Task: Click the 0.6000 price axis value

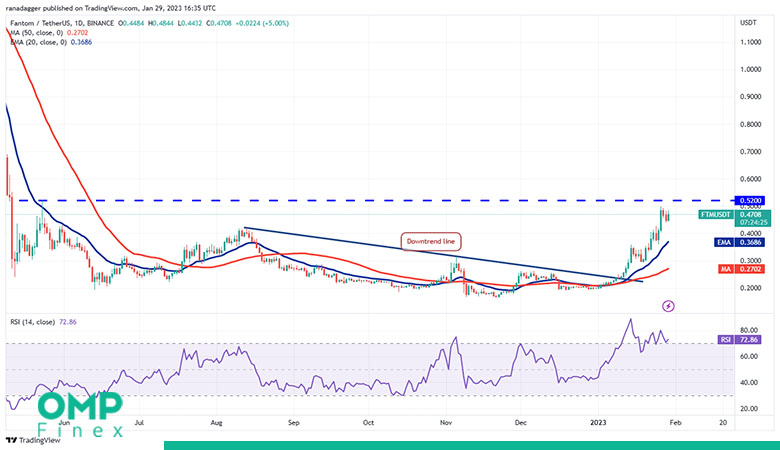Action: coord(751,179)
